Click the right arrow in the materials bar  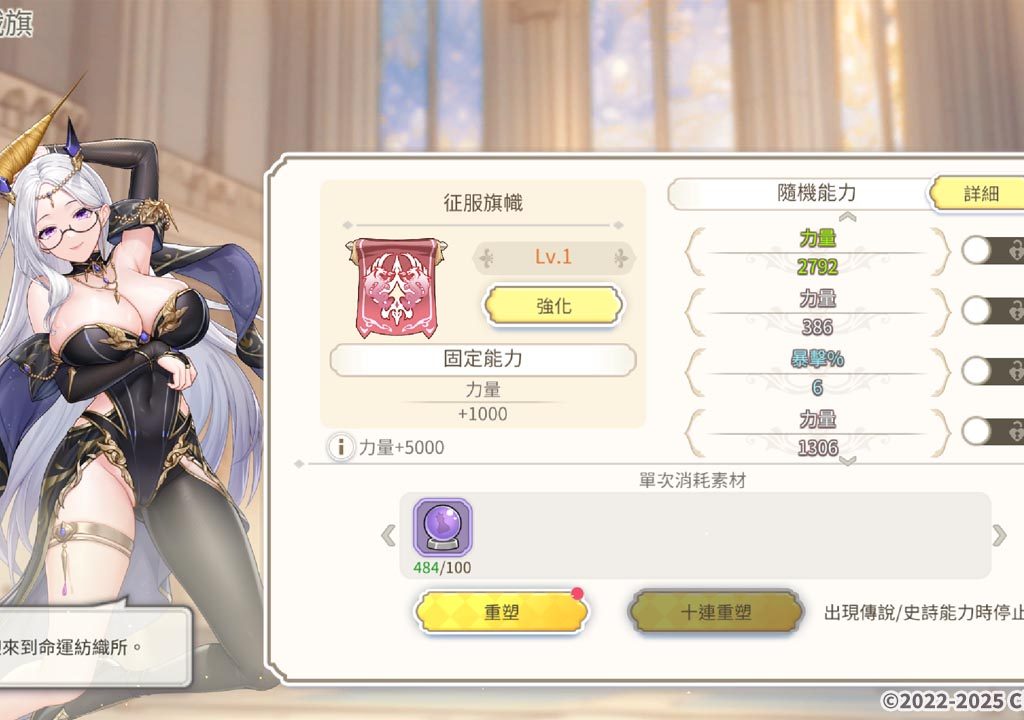pos(999,536)
